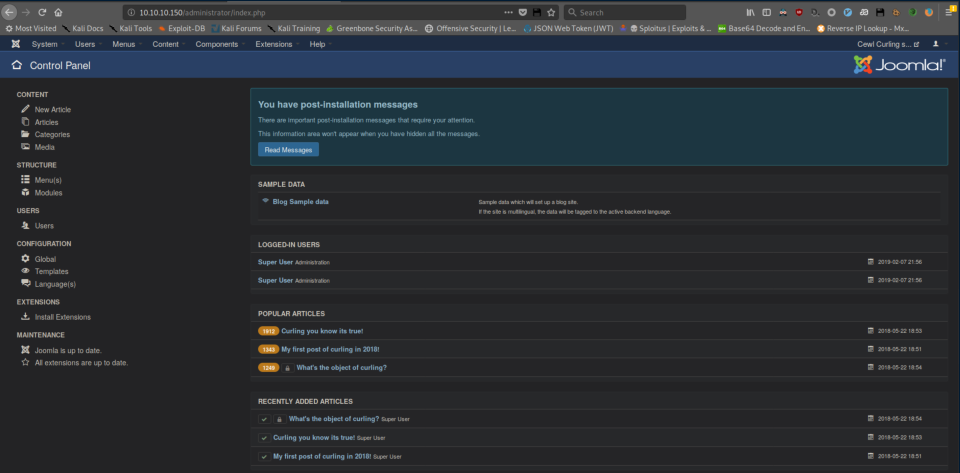Expand the System dropdown menu

[x=47, y=44]
